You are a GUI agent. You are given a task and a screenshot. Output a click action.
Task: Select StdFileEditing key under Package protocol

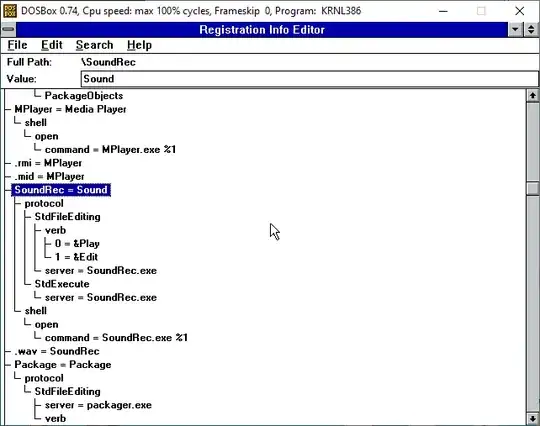(68, 392)
